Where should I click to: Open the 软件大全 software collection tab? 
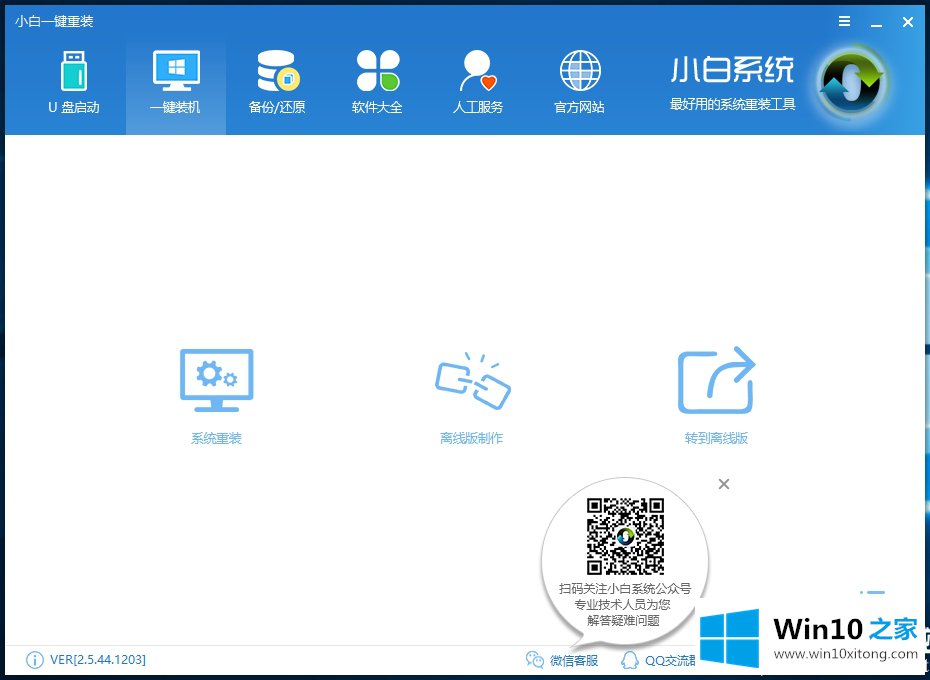(377, 82)
